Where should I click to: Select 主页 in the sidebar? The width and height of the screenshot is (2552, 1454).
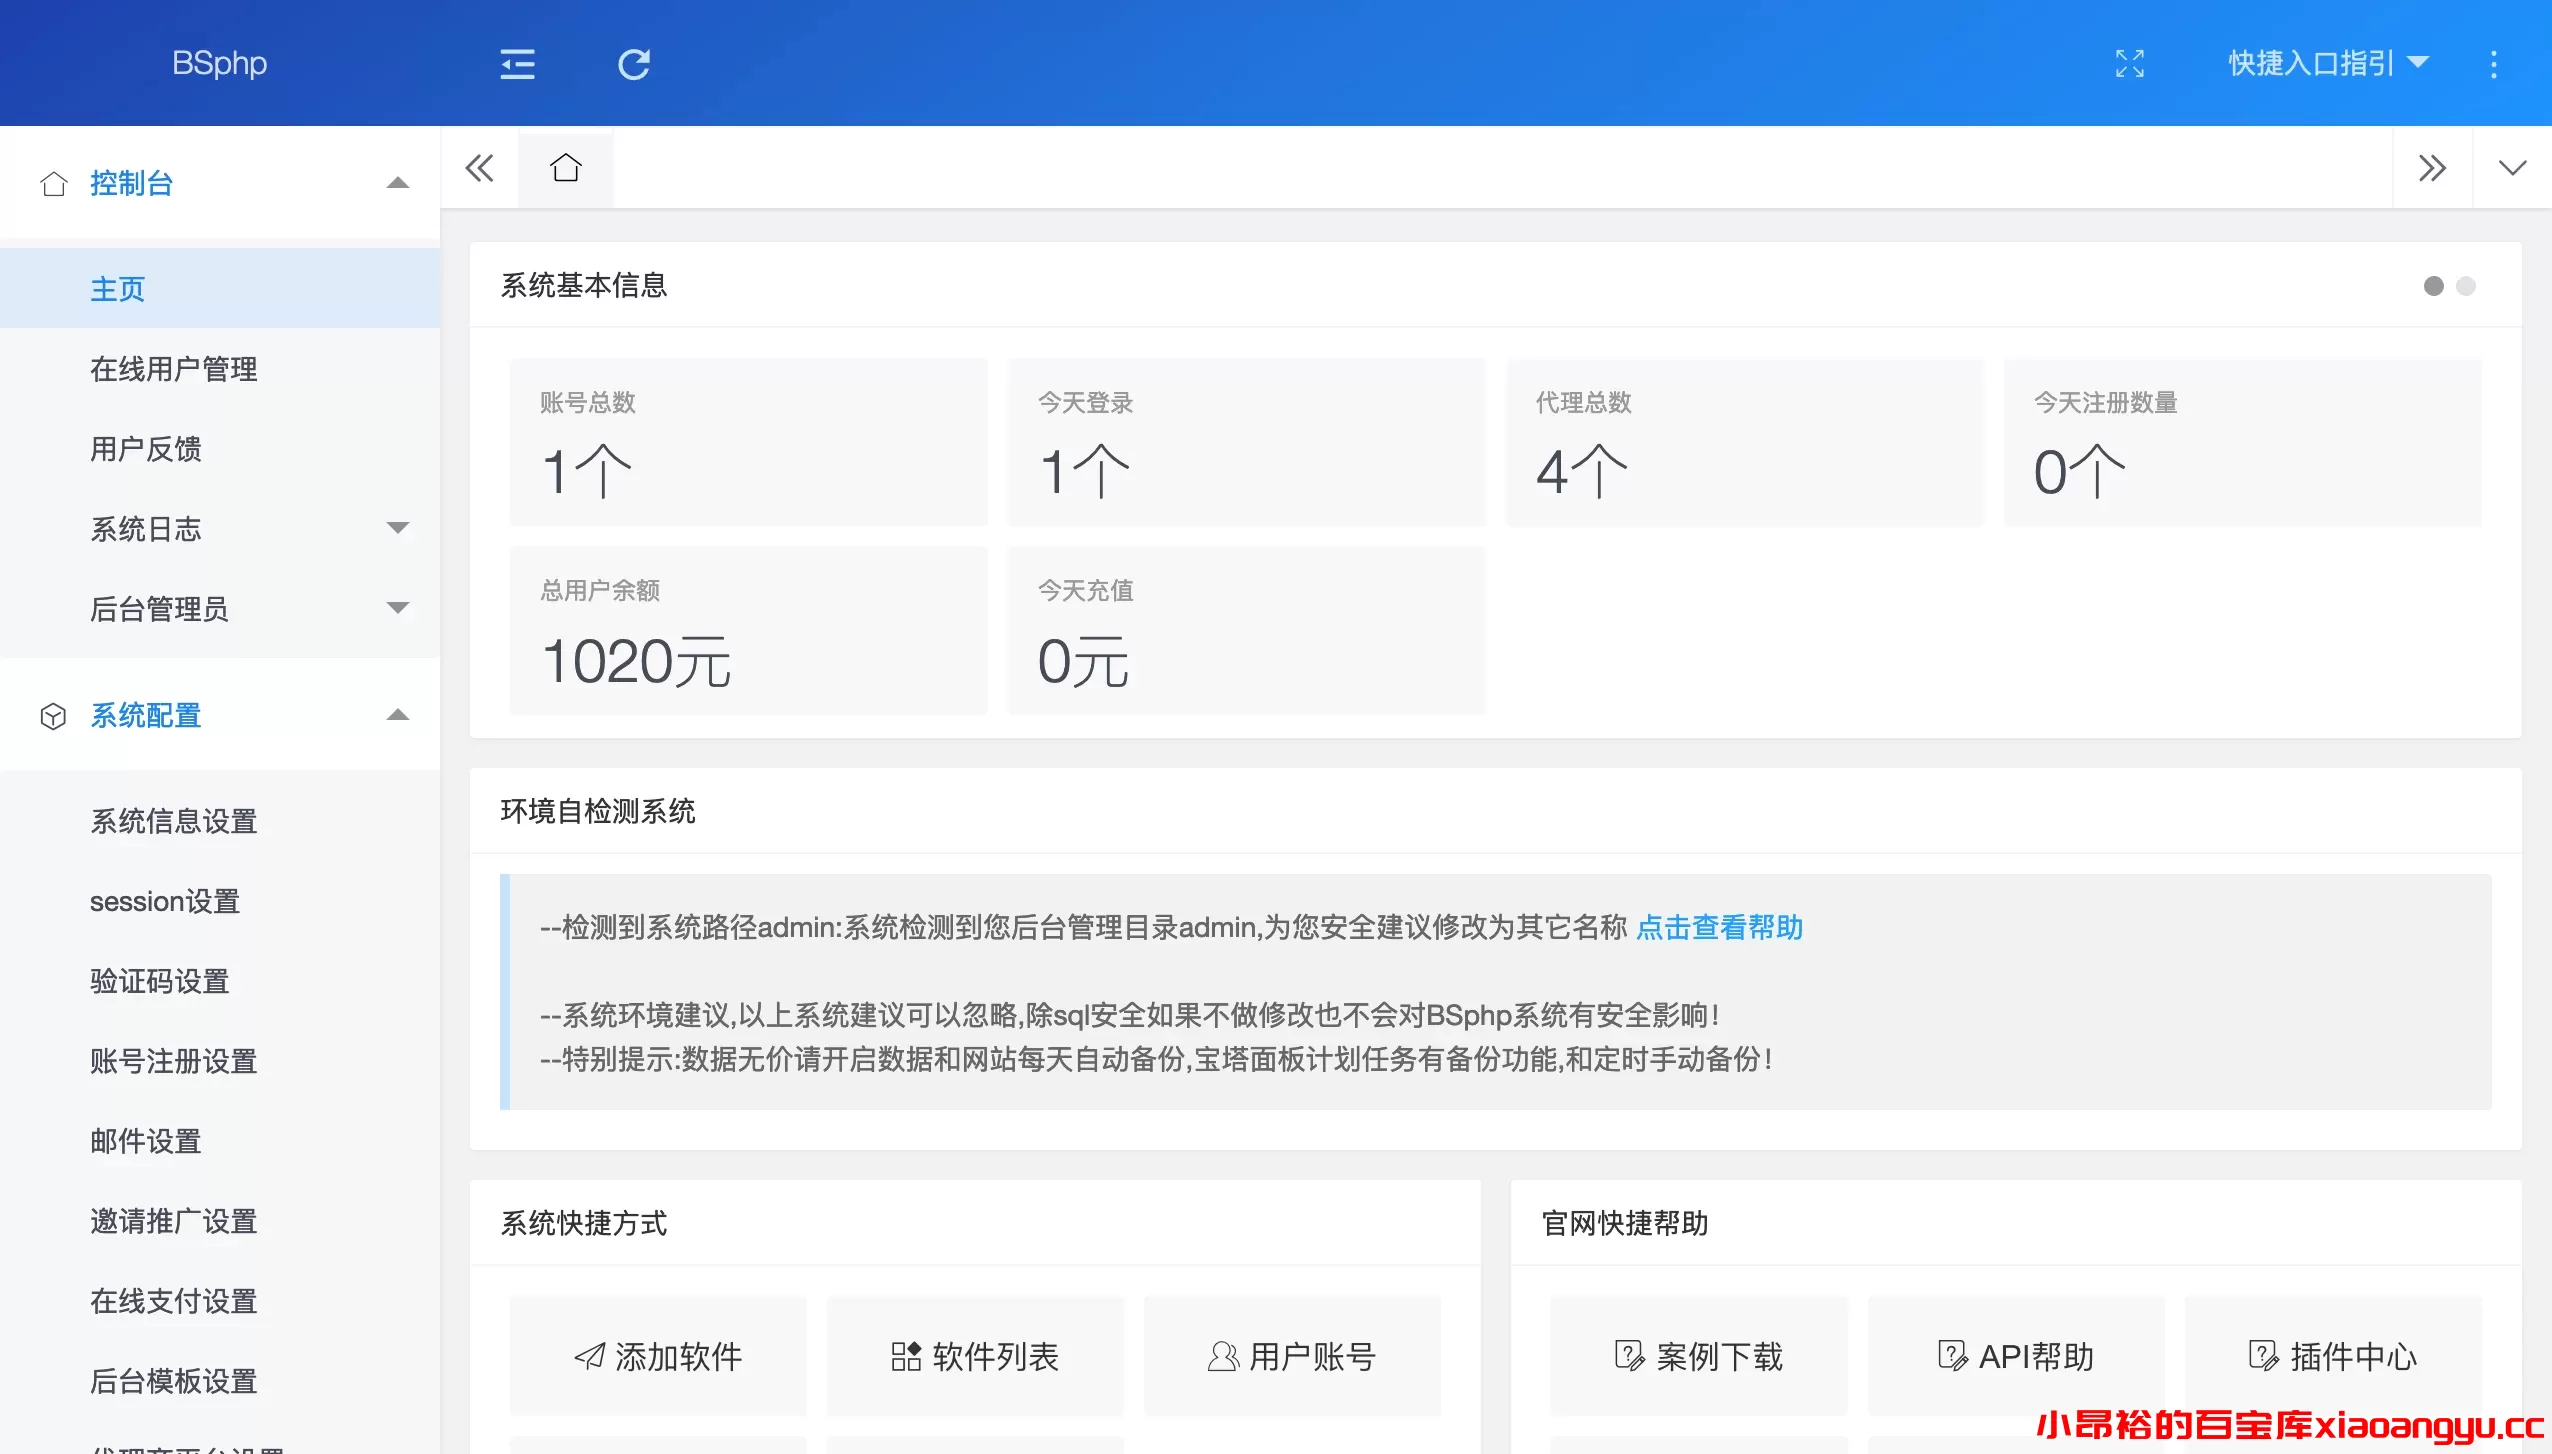(117, 288)
